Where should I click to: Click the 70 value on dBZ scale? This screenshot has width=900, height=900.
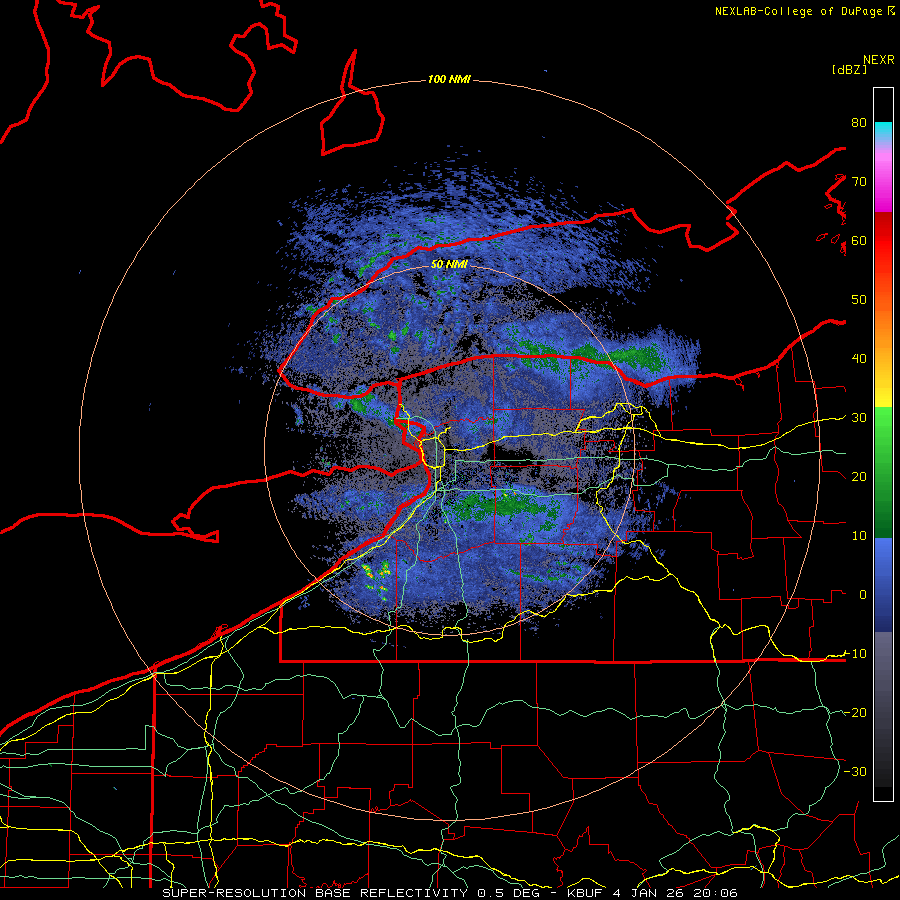point(859,182)
